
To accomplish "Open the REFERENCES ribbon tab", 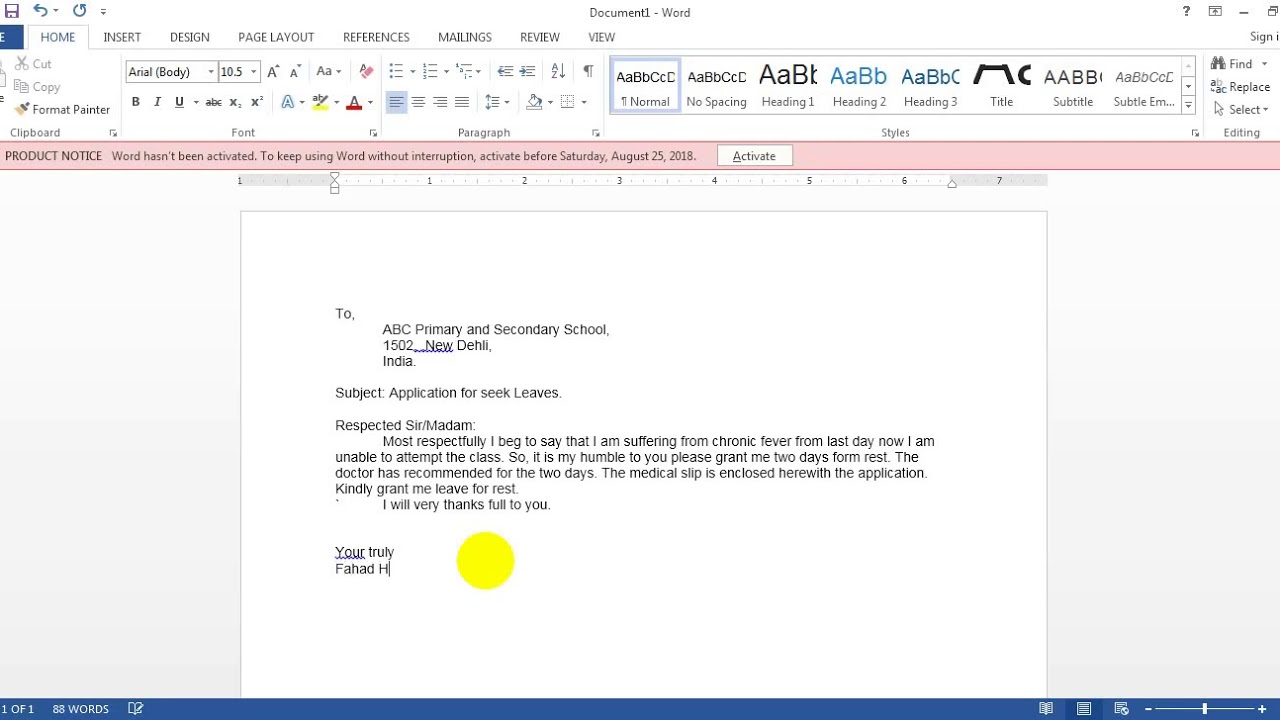I will [376, 37].
